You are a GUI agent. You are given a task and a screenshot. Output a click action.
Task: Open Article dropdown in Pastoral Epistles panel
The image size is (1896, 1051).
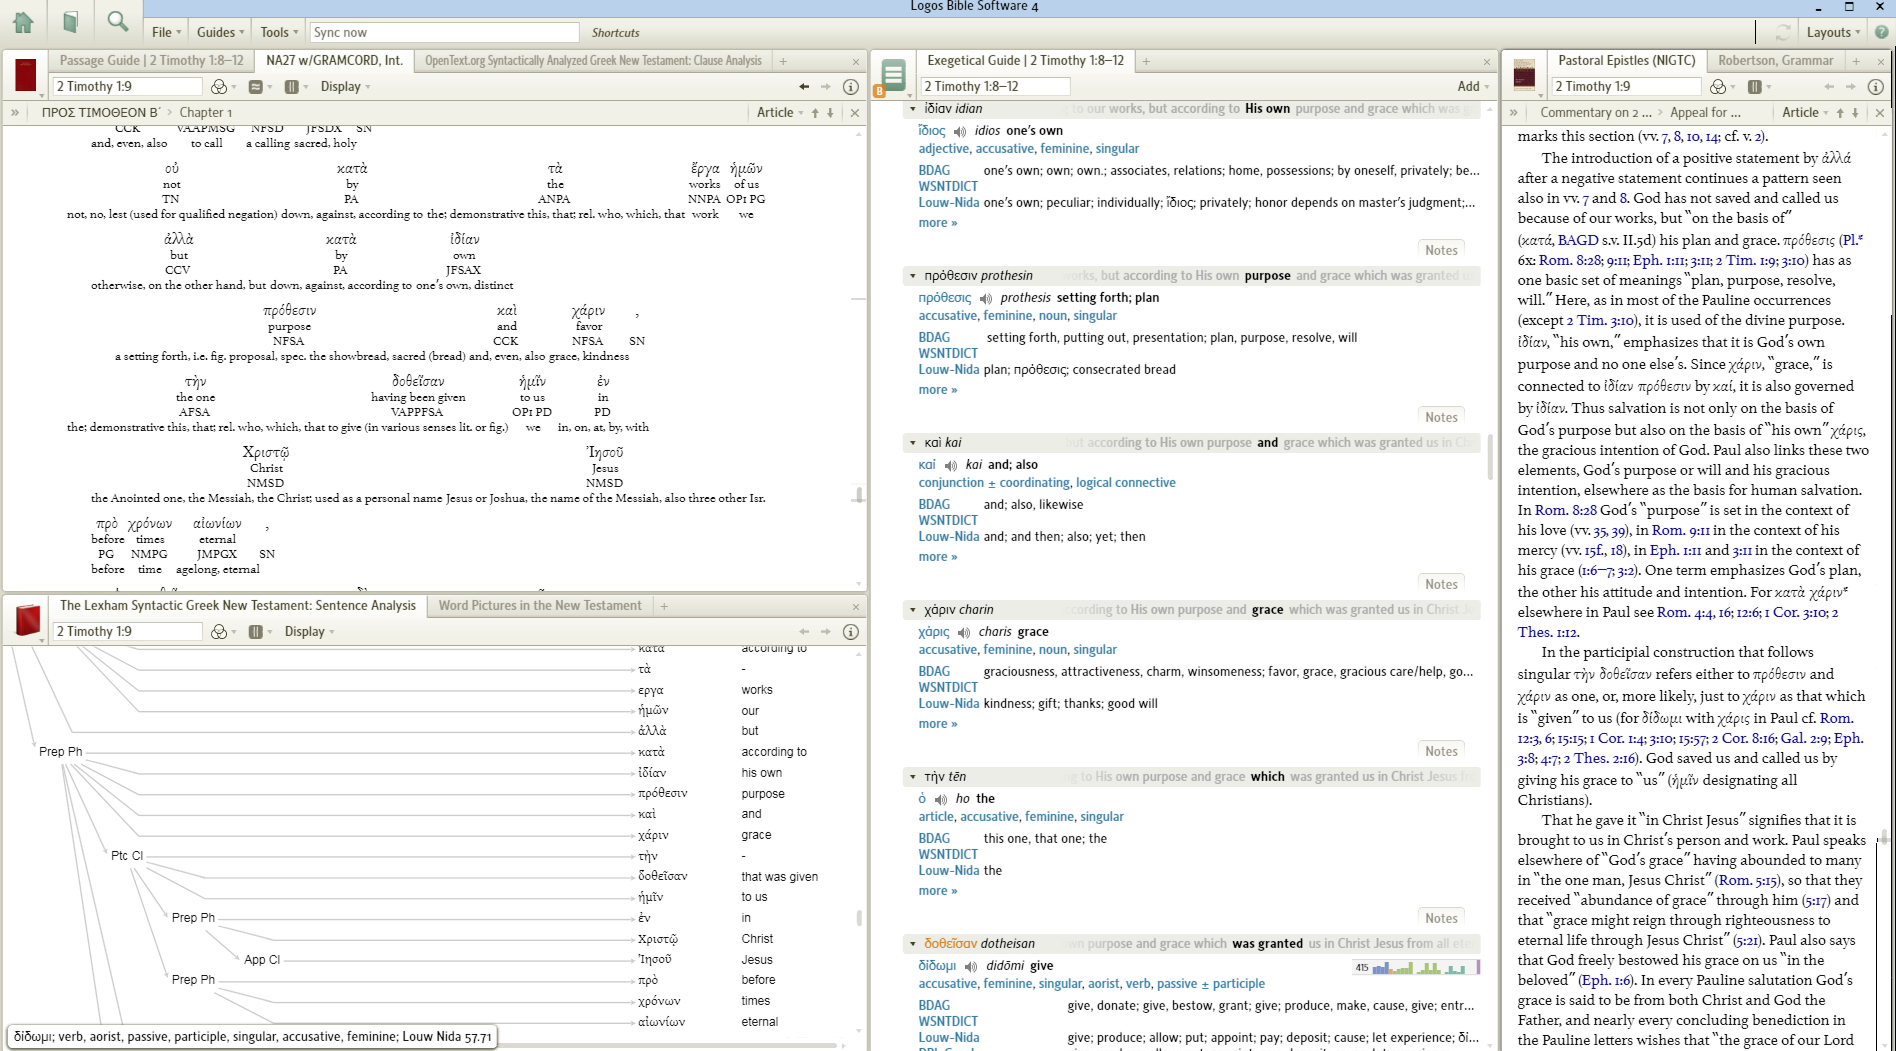(x=1805, y=113)
